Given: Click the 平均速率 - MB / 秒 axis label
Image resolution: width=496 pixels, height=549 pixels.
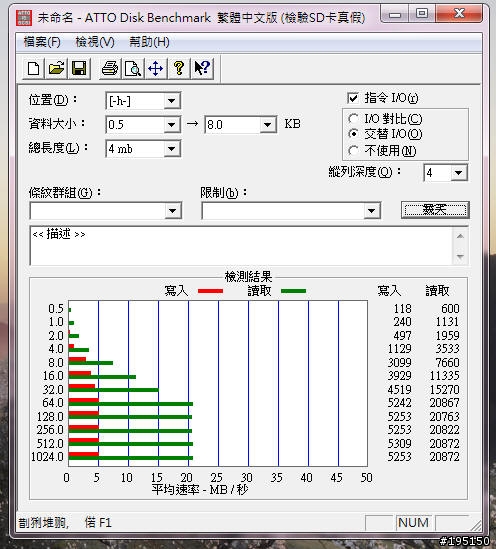Looking at the screenshot, I should click(x=200, y=490).
